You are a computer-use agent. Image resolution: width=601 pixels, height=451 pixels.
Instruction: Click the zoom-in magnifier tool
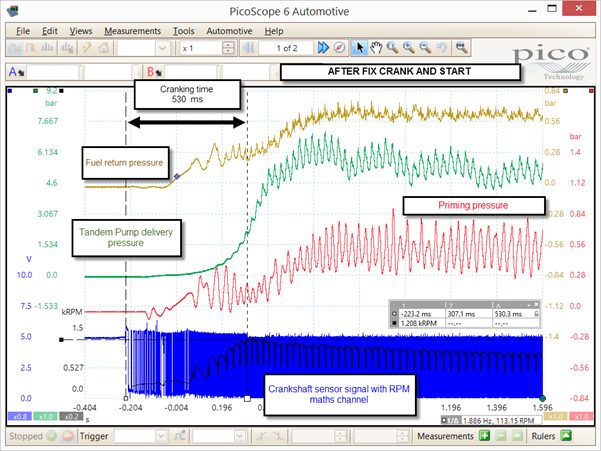[409, 48]
